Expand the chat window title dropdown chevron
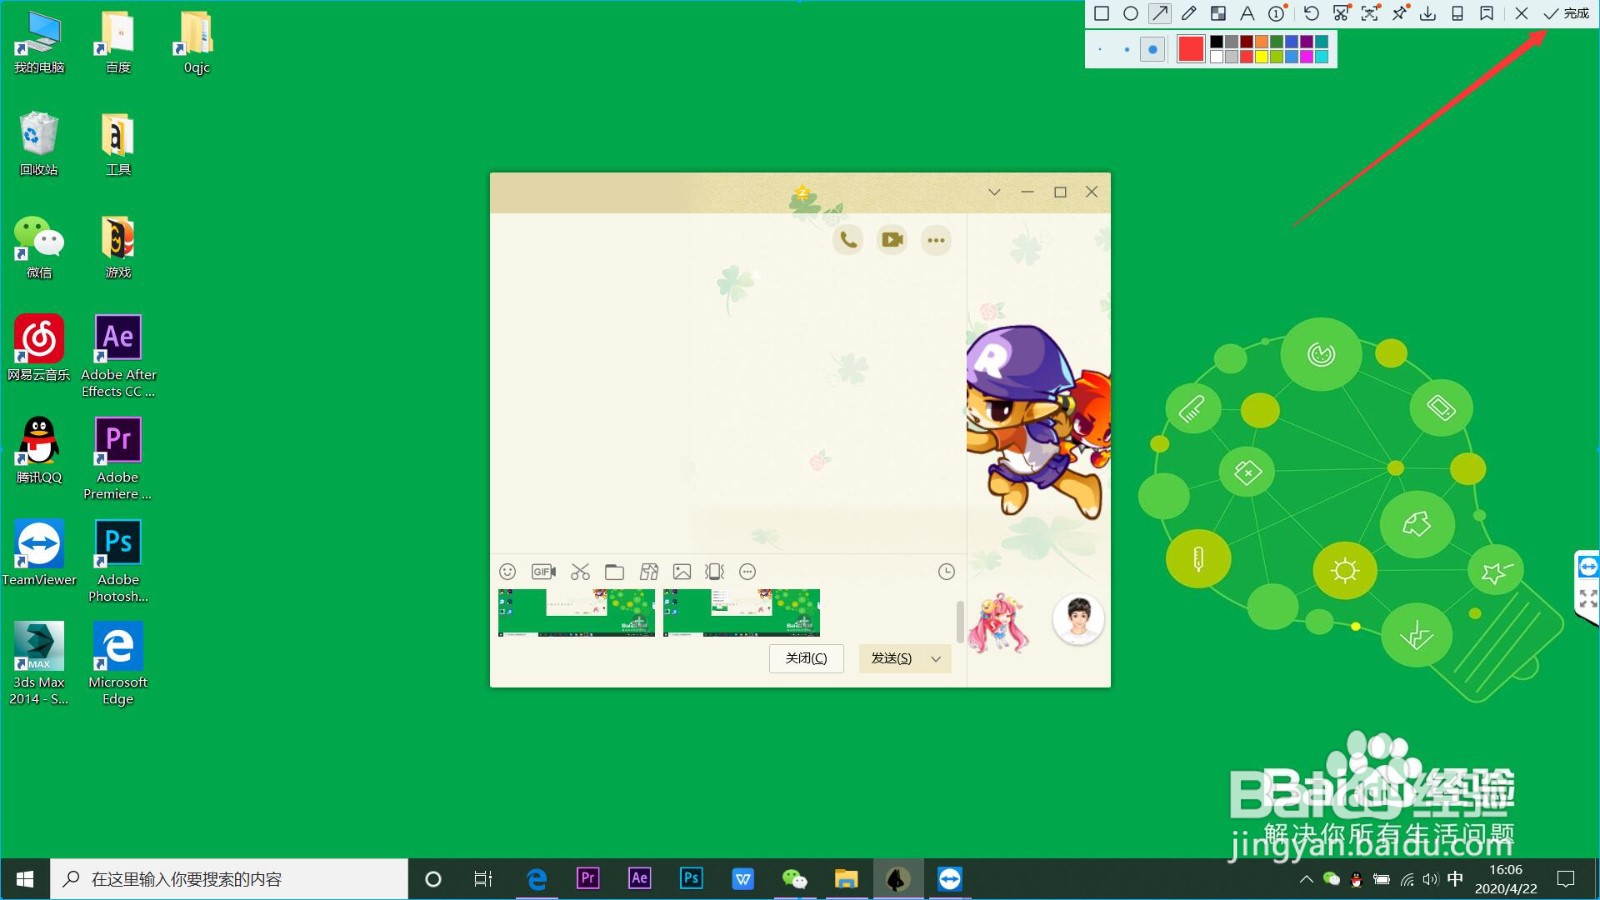 coord(994,192)
